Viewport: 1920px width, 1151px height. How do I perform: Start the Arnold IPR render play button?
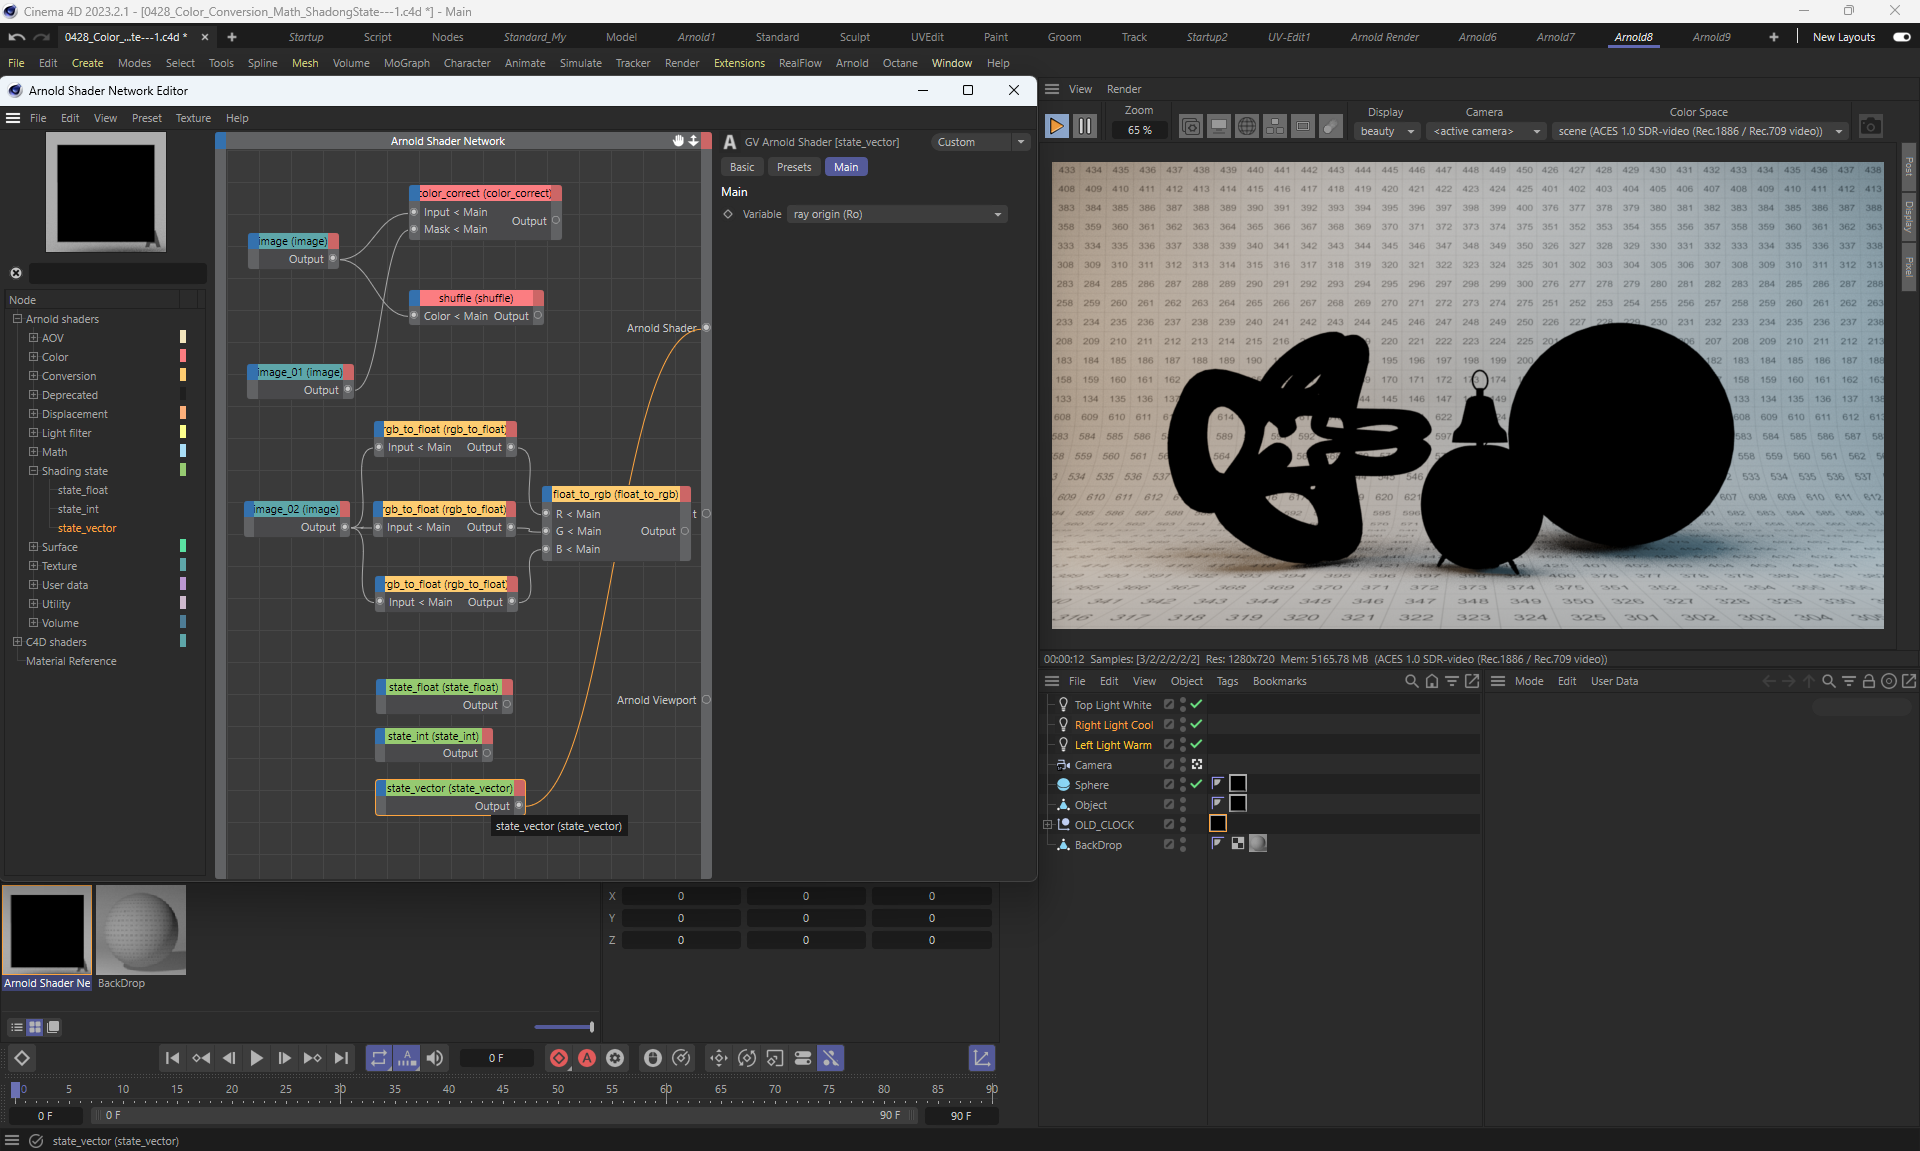tap(1056, 126)
